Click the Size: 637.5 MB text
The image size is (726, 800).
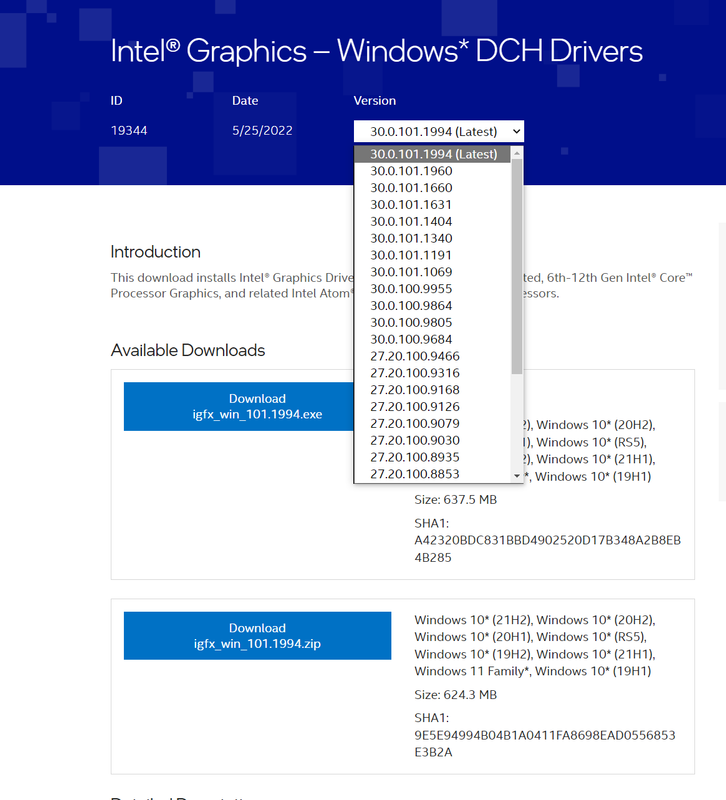click(x=456, y=499)
